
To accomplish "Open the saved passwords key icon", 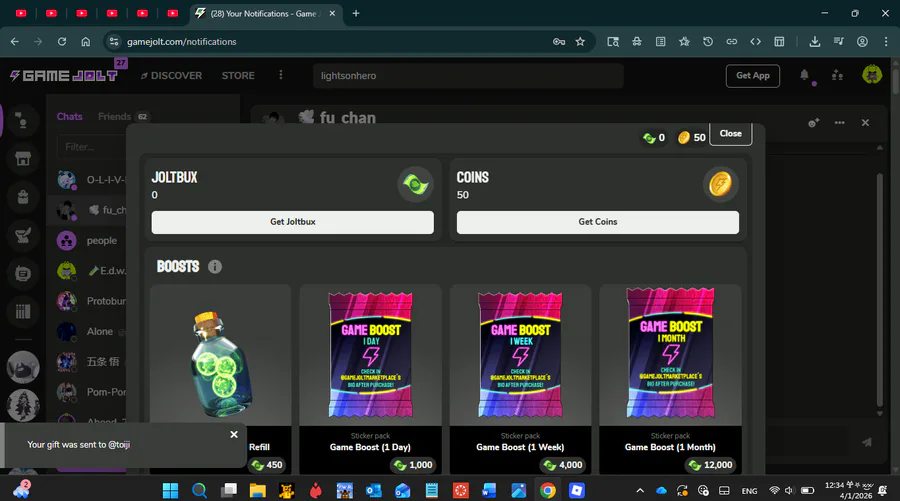I will pyautogui.click(x=559, y=41).
